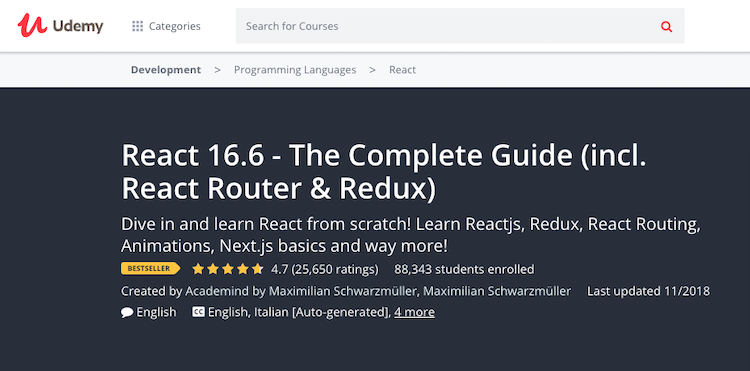
Task: Focus the Search for Courses field
Action: pyautogui.click(x=460, y=26)
